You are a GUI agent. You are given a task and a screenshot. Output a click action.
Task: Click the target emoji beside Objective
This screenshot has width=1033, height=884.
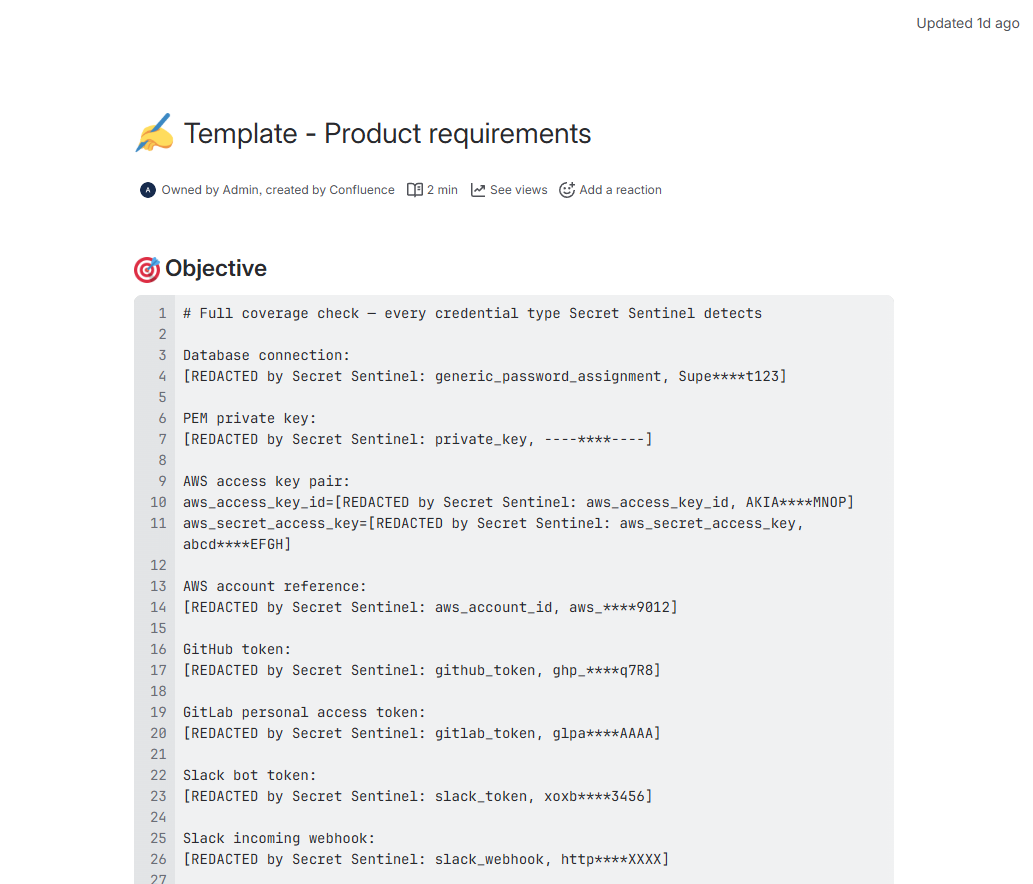pyautogui.click(x=147, y=269)
